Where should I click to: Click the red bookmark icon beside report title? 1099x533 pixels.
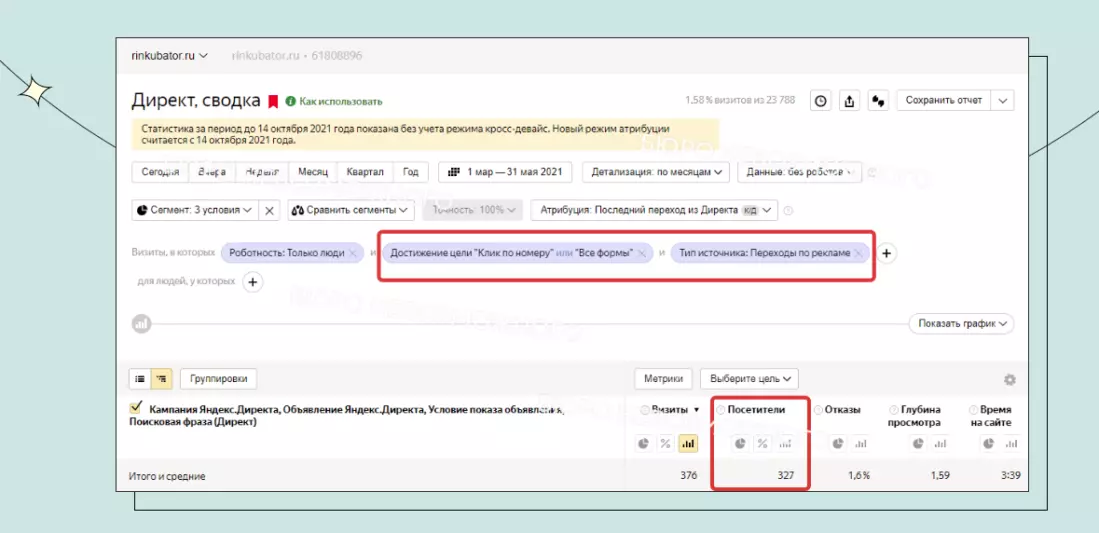(x=273, y=101)
